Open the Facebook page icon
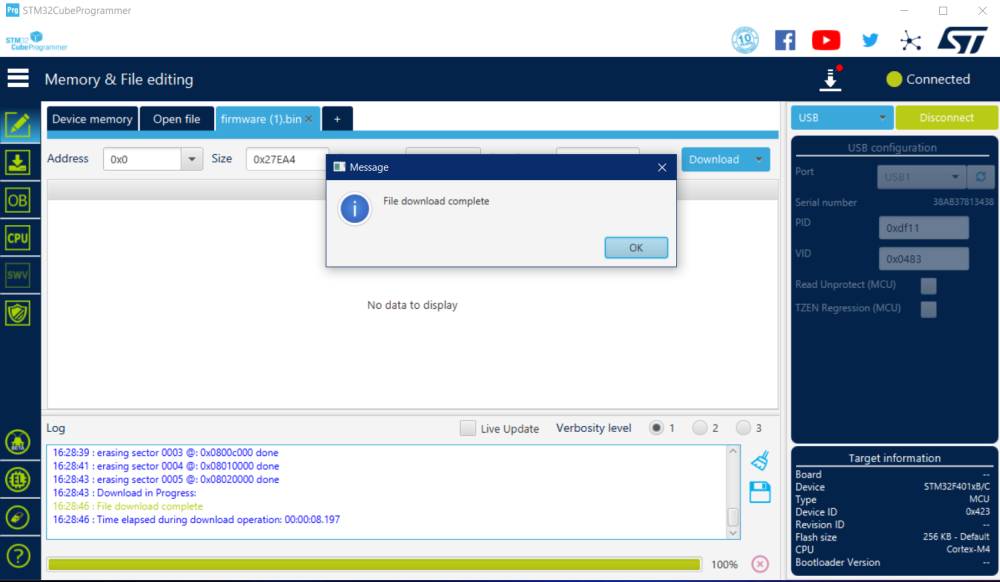This screenshot has width=1000, height=582. pyautogui.click(x=785, y=40)
